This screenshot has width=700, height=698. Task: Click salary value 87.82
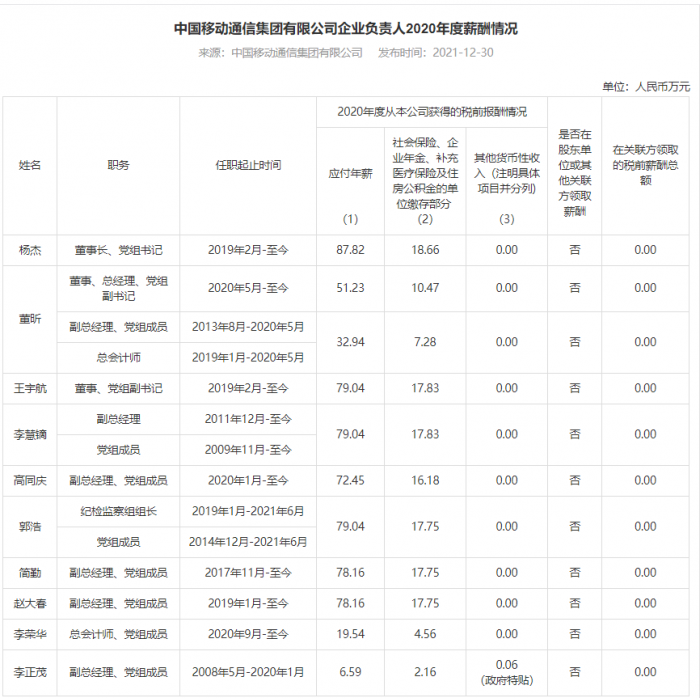point(350,250)
